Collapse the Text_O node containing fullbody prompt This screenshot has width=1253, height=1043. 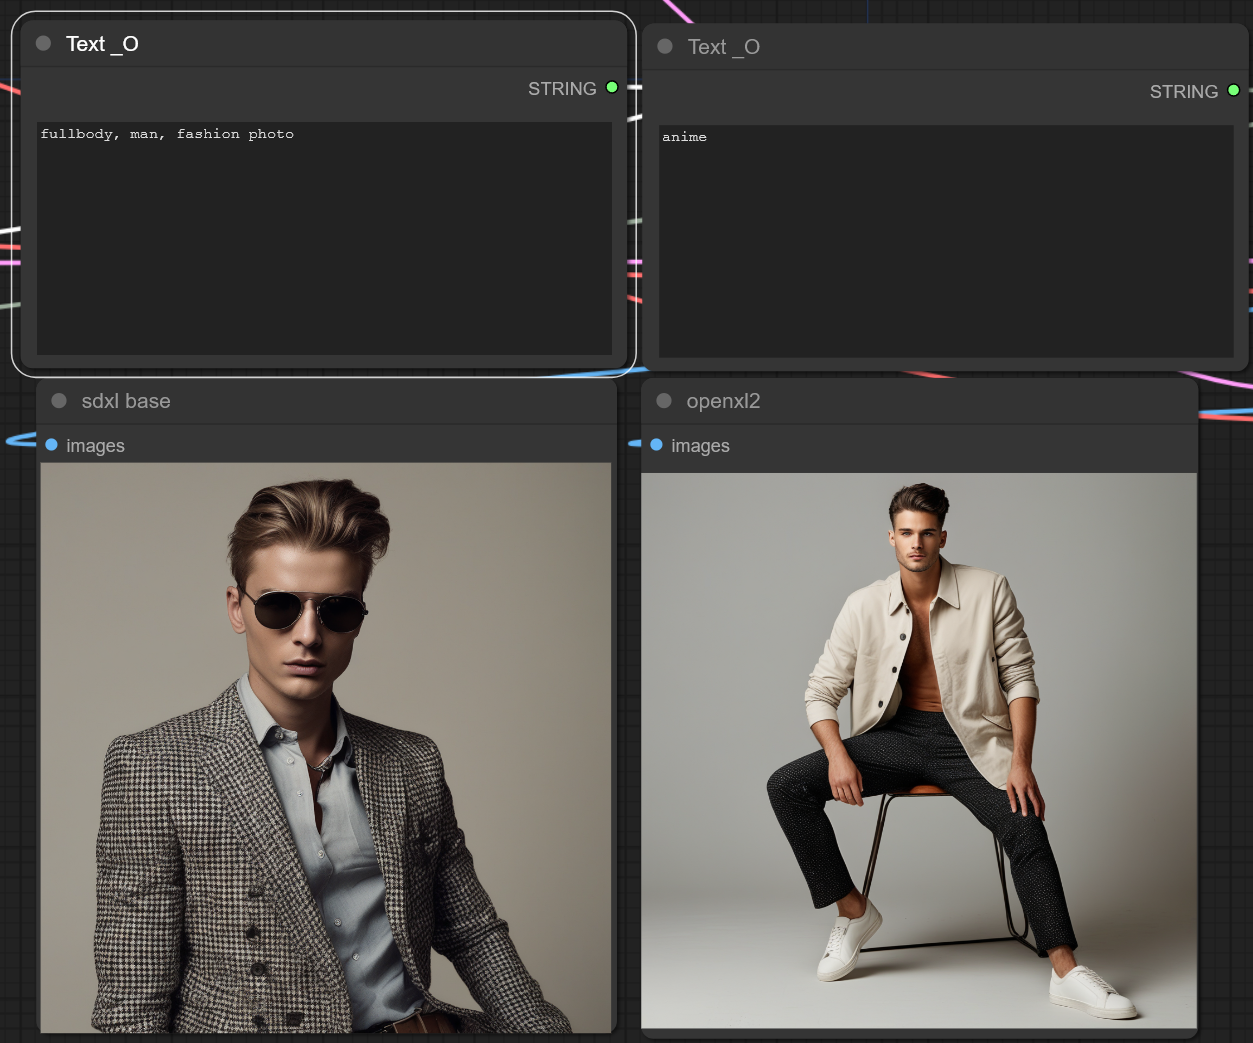click(x=43, y=44)
